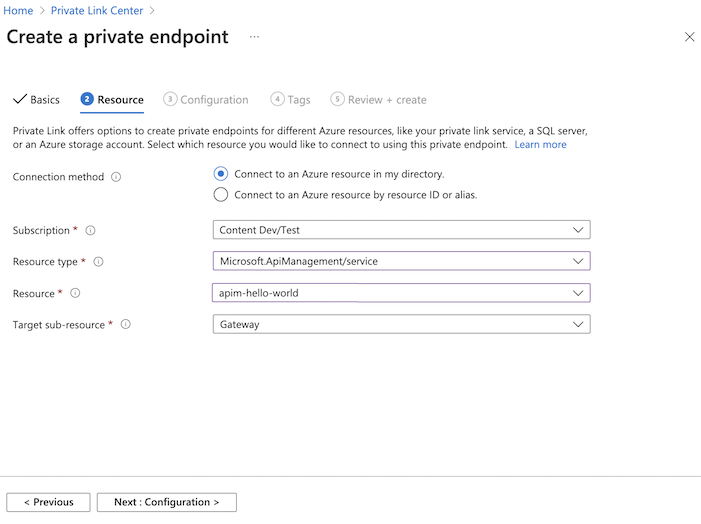This screenshot has height=524, width=701.
Task: Click the Basics step checkmark tab
Action: point(37,100)
